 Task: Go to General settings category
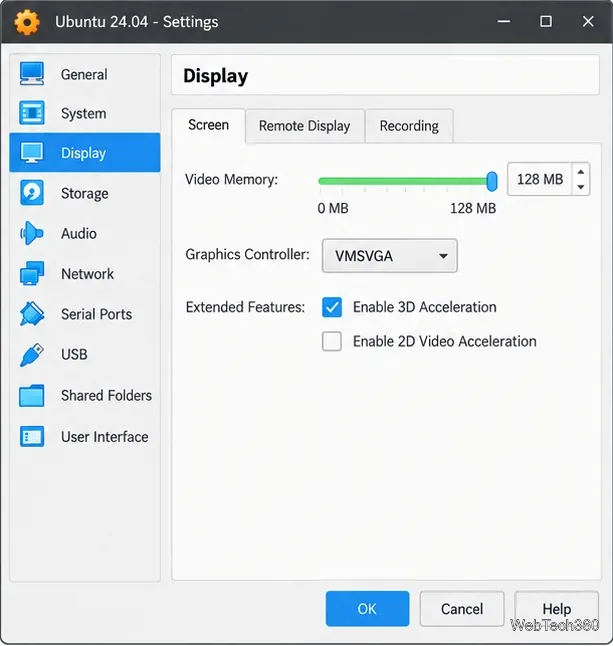point(85,74)
